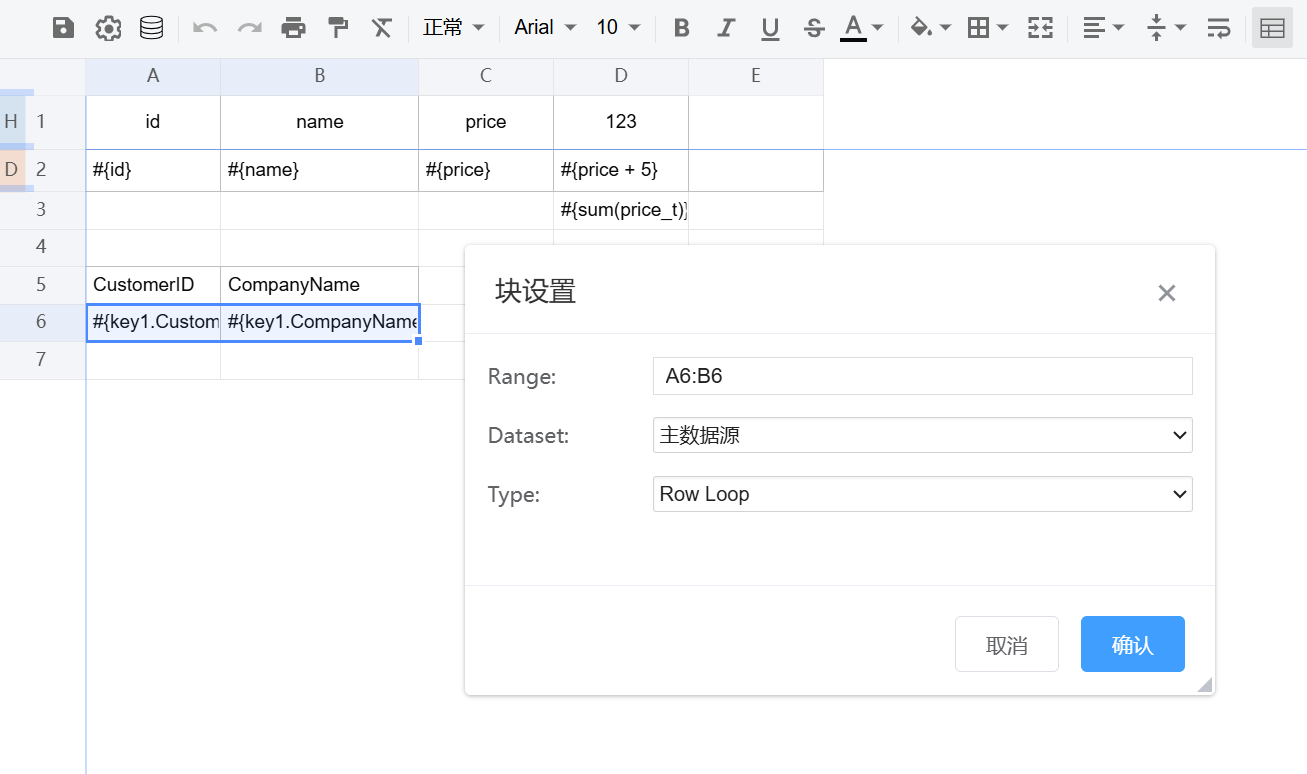Click the print icon
This screenshot has width=1307, height=774.
pos(293,28)
